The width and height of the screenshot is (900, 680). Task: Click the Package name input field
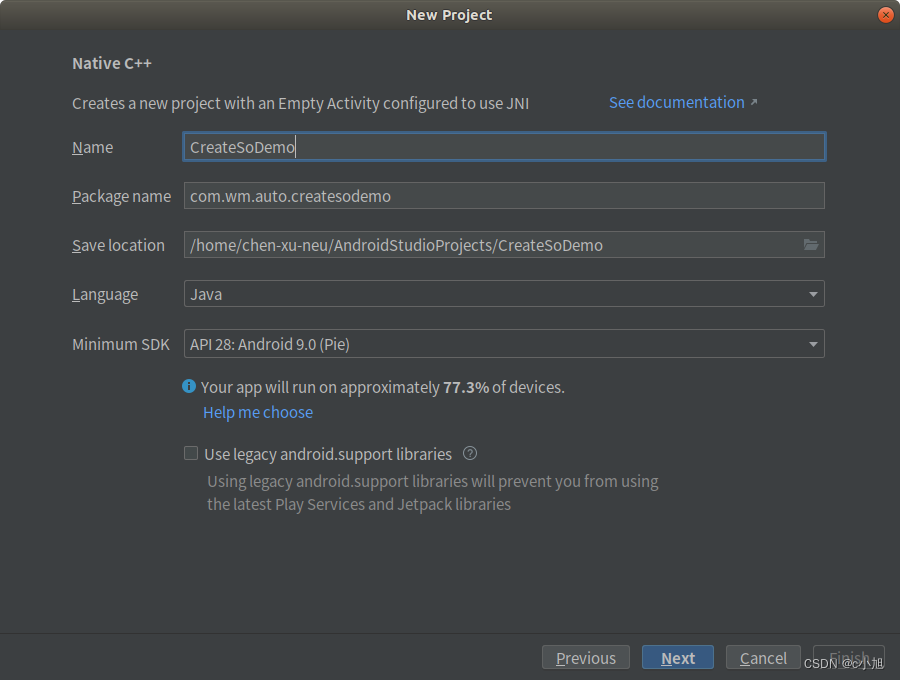pyautogui.click(x=504, y=196)
